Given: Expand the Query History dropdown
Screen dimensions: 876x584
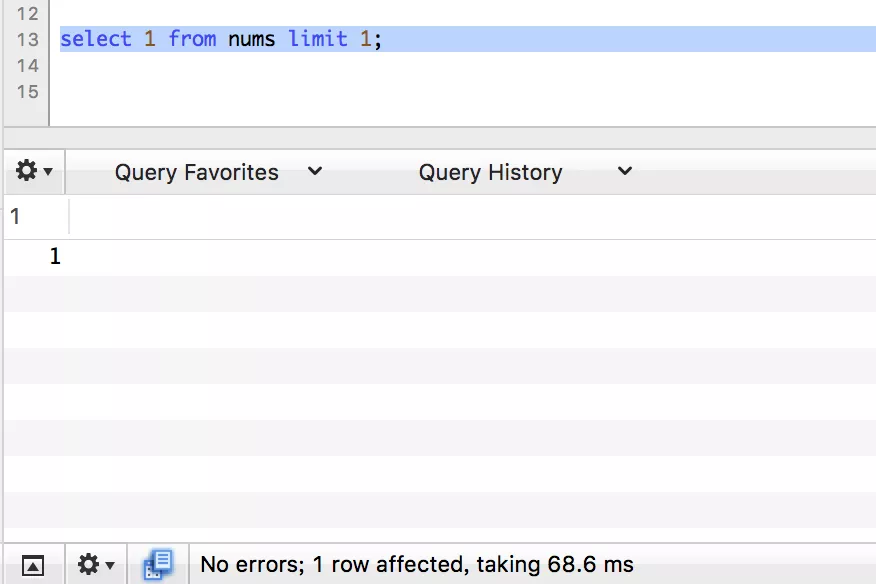Looking at the screenshot, I should click(x=524, y=172).
